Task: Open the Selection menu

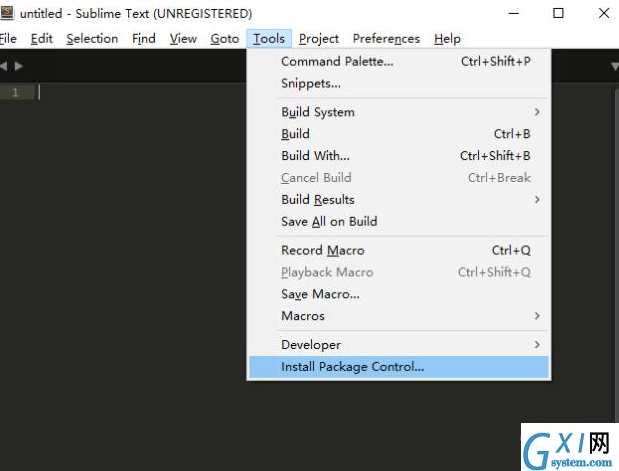Action: tap(92, 39)
